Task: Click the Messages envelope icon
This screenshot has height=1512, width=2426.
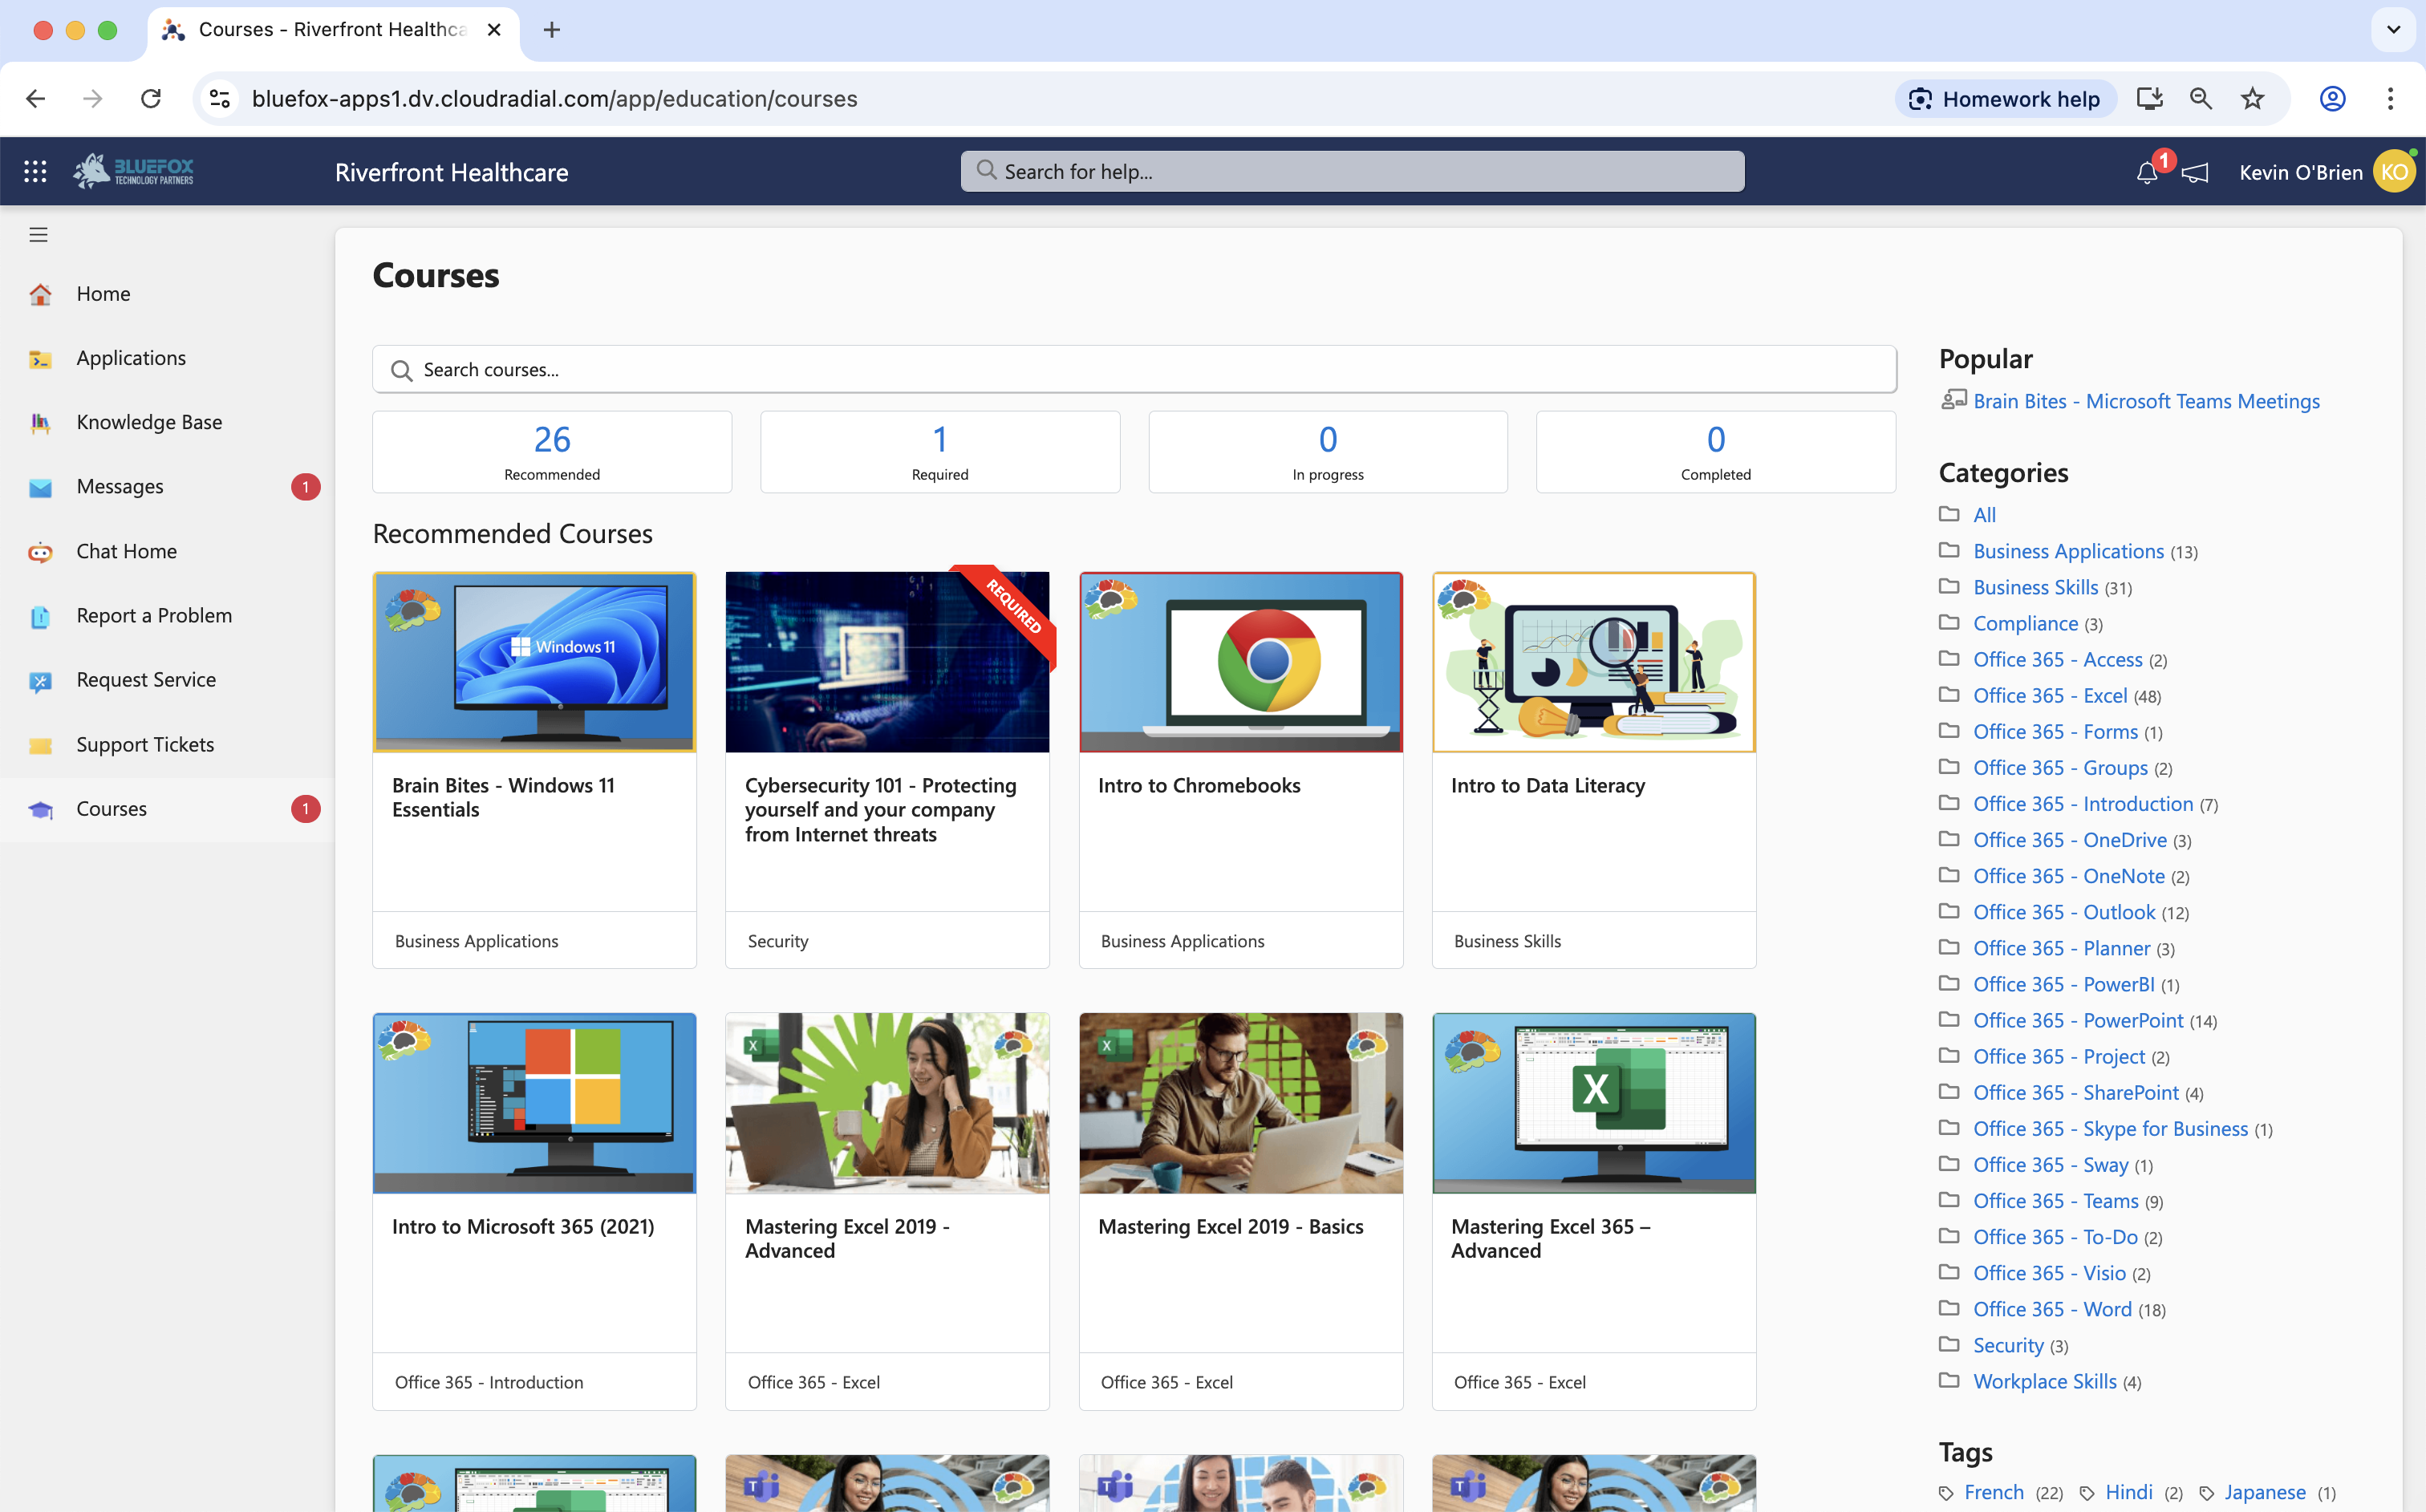Action: point(40,487)
